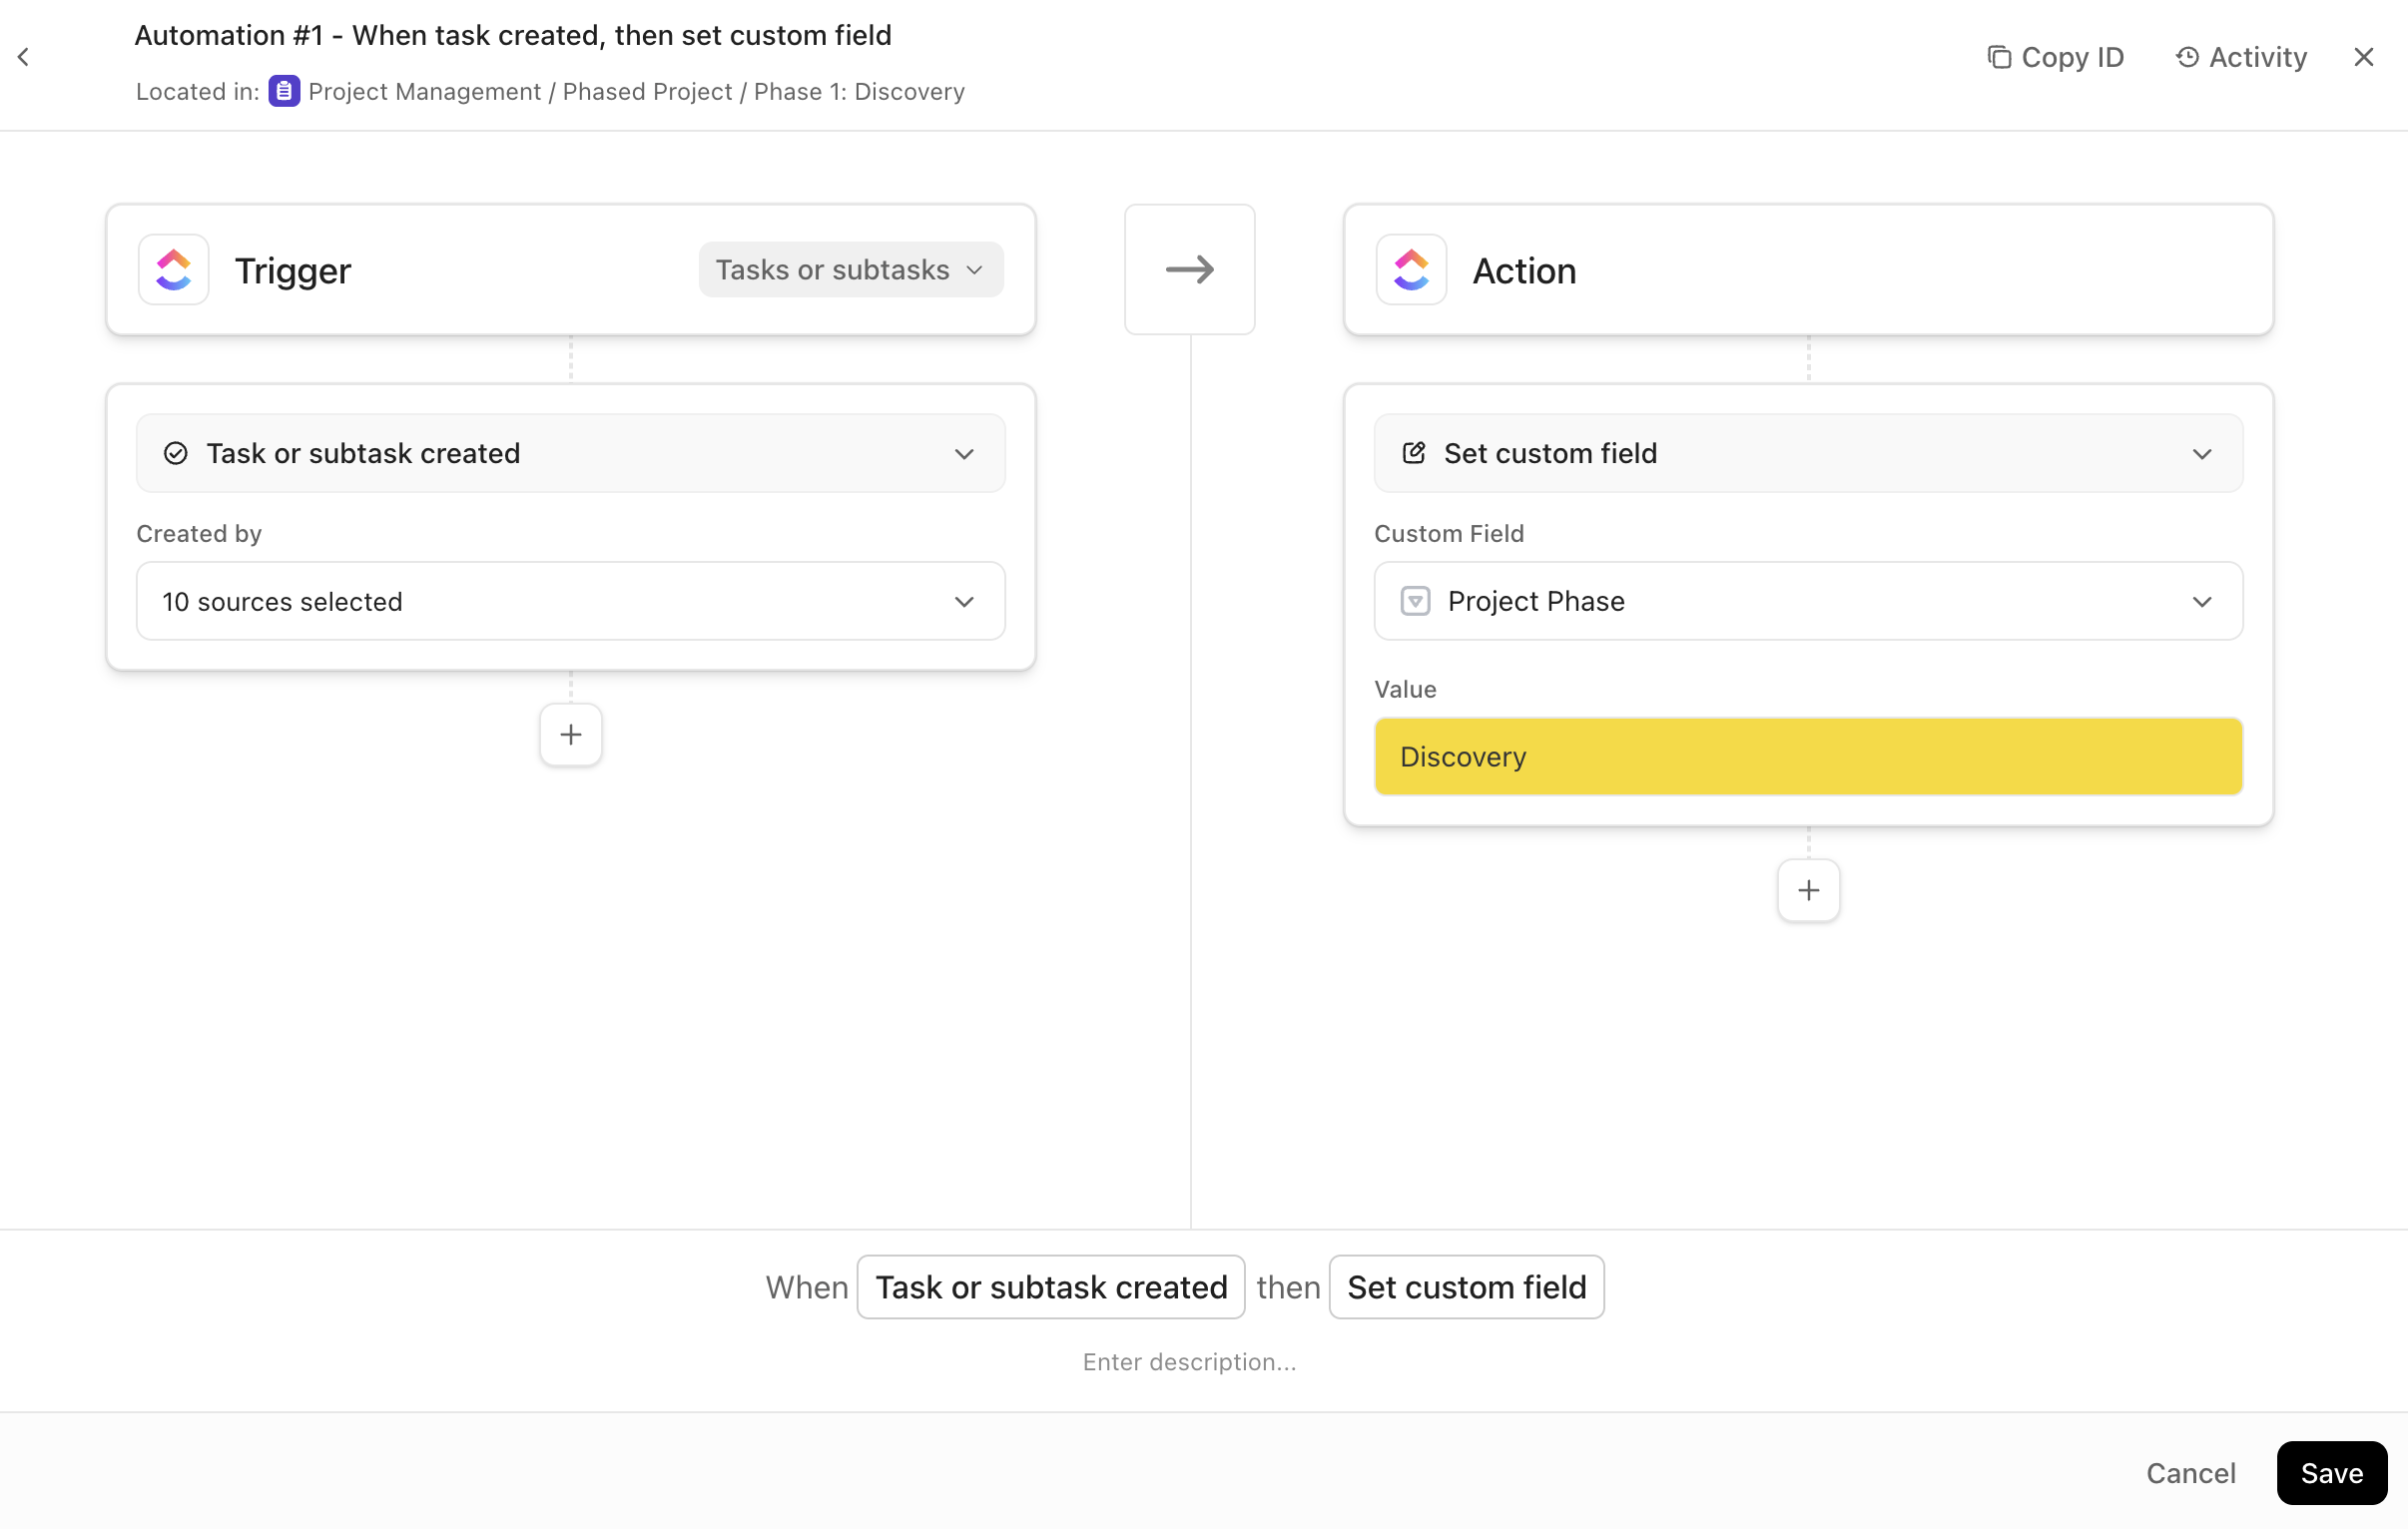Save the automation
The image size is (2408, 1529).
coord(2331,1472)
